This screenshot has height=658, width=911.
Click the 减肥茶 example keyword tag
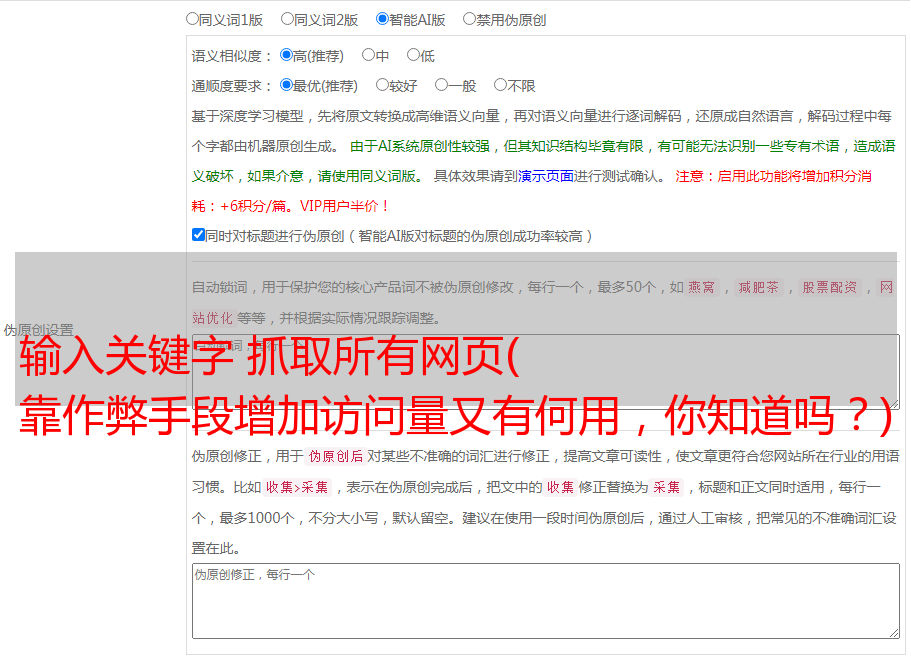[x=758, y=287]
